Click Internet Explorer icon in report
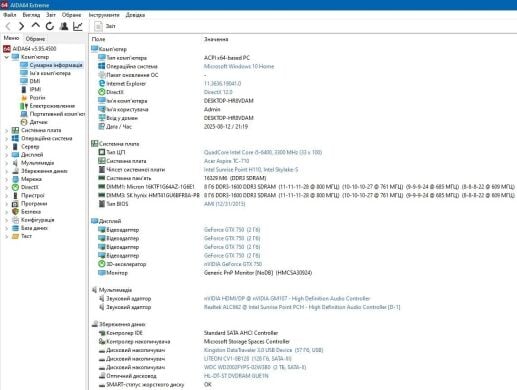The height and width of the screenshot is (390, 517). [x=102, y=83]
